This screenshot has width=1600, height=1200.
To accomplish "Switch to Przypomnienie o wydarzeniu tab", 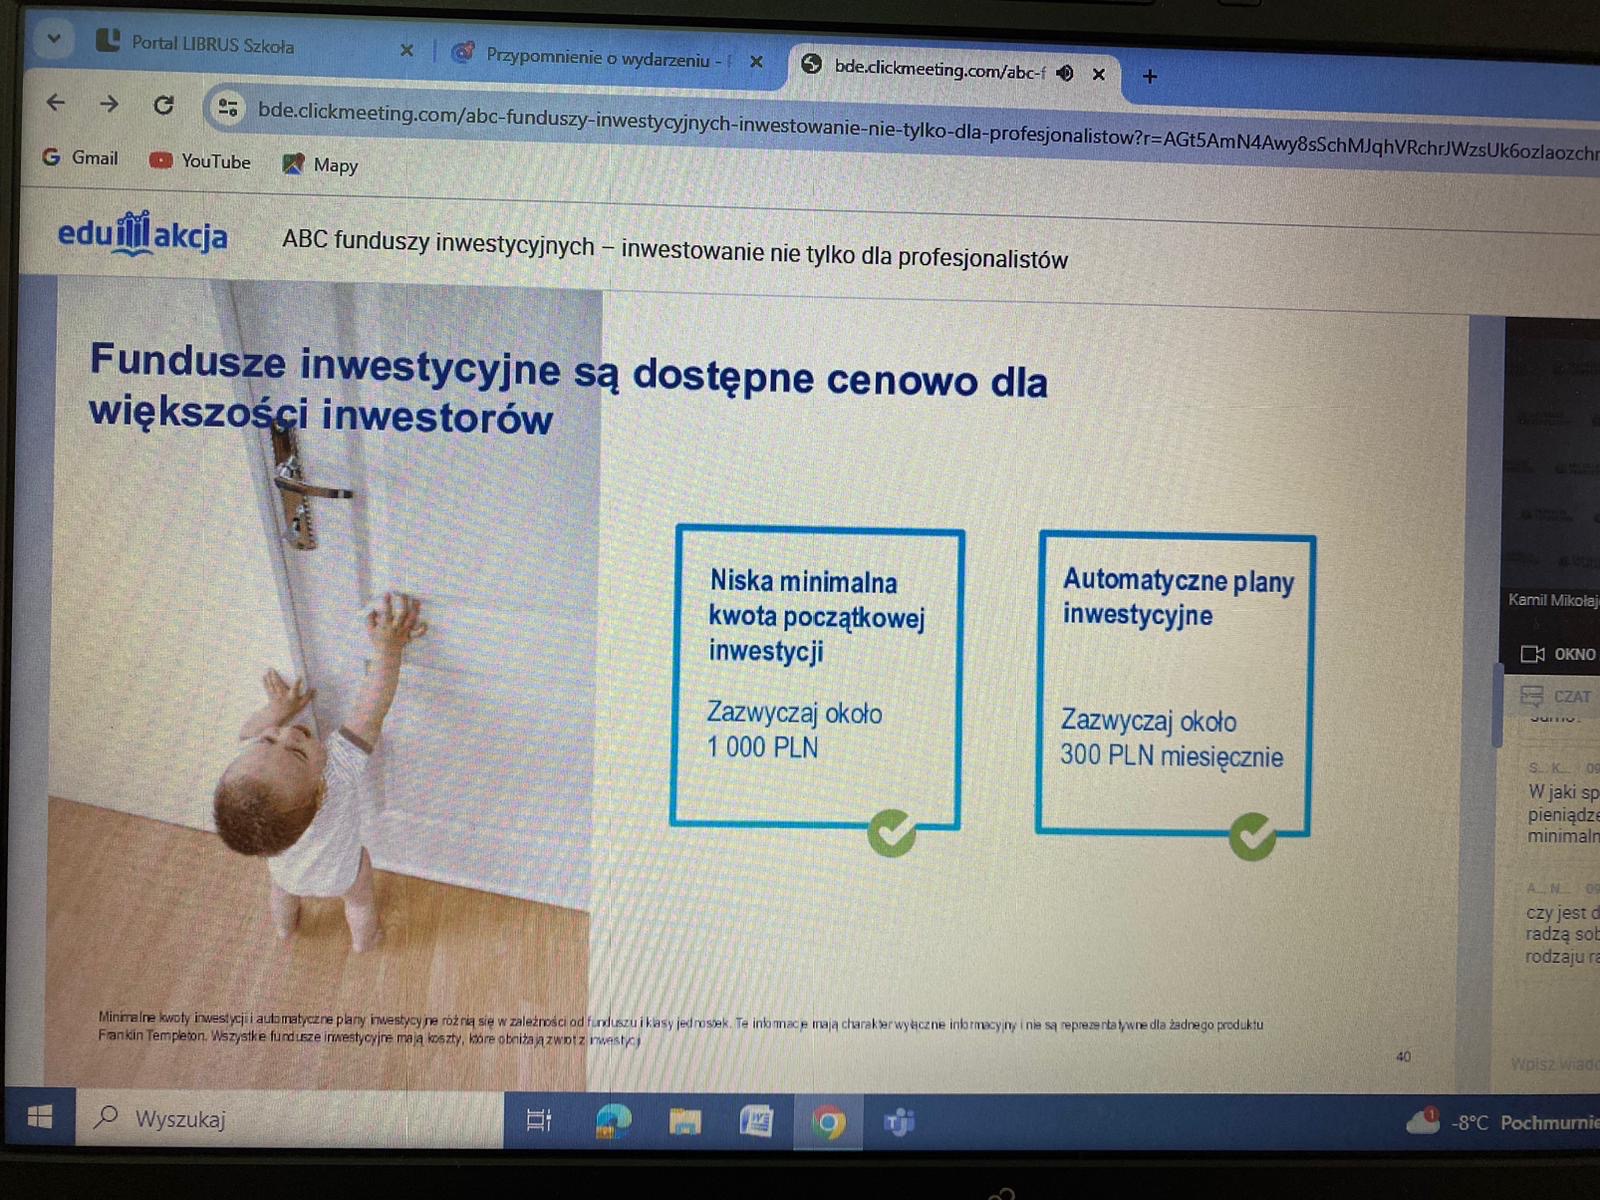I will click(x=597, y=58).
